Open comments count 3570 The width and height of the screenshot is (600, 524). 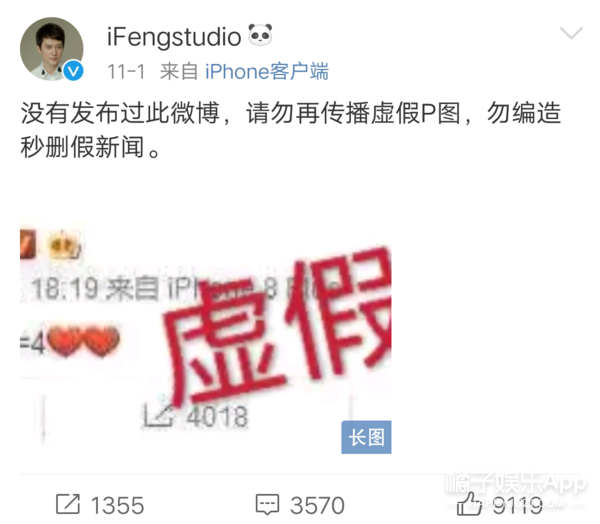pos(317,505)
